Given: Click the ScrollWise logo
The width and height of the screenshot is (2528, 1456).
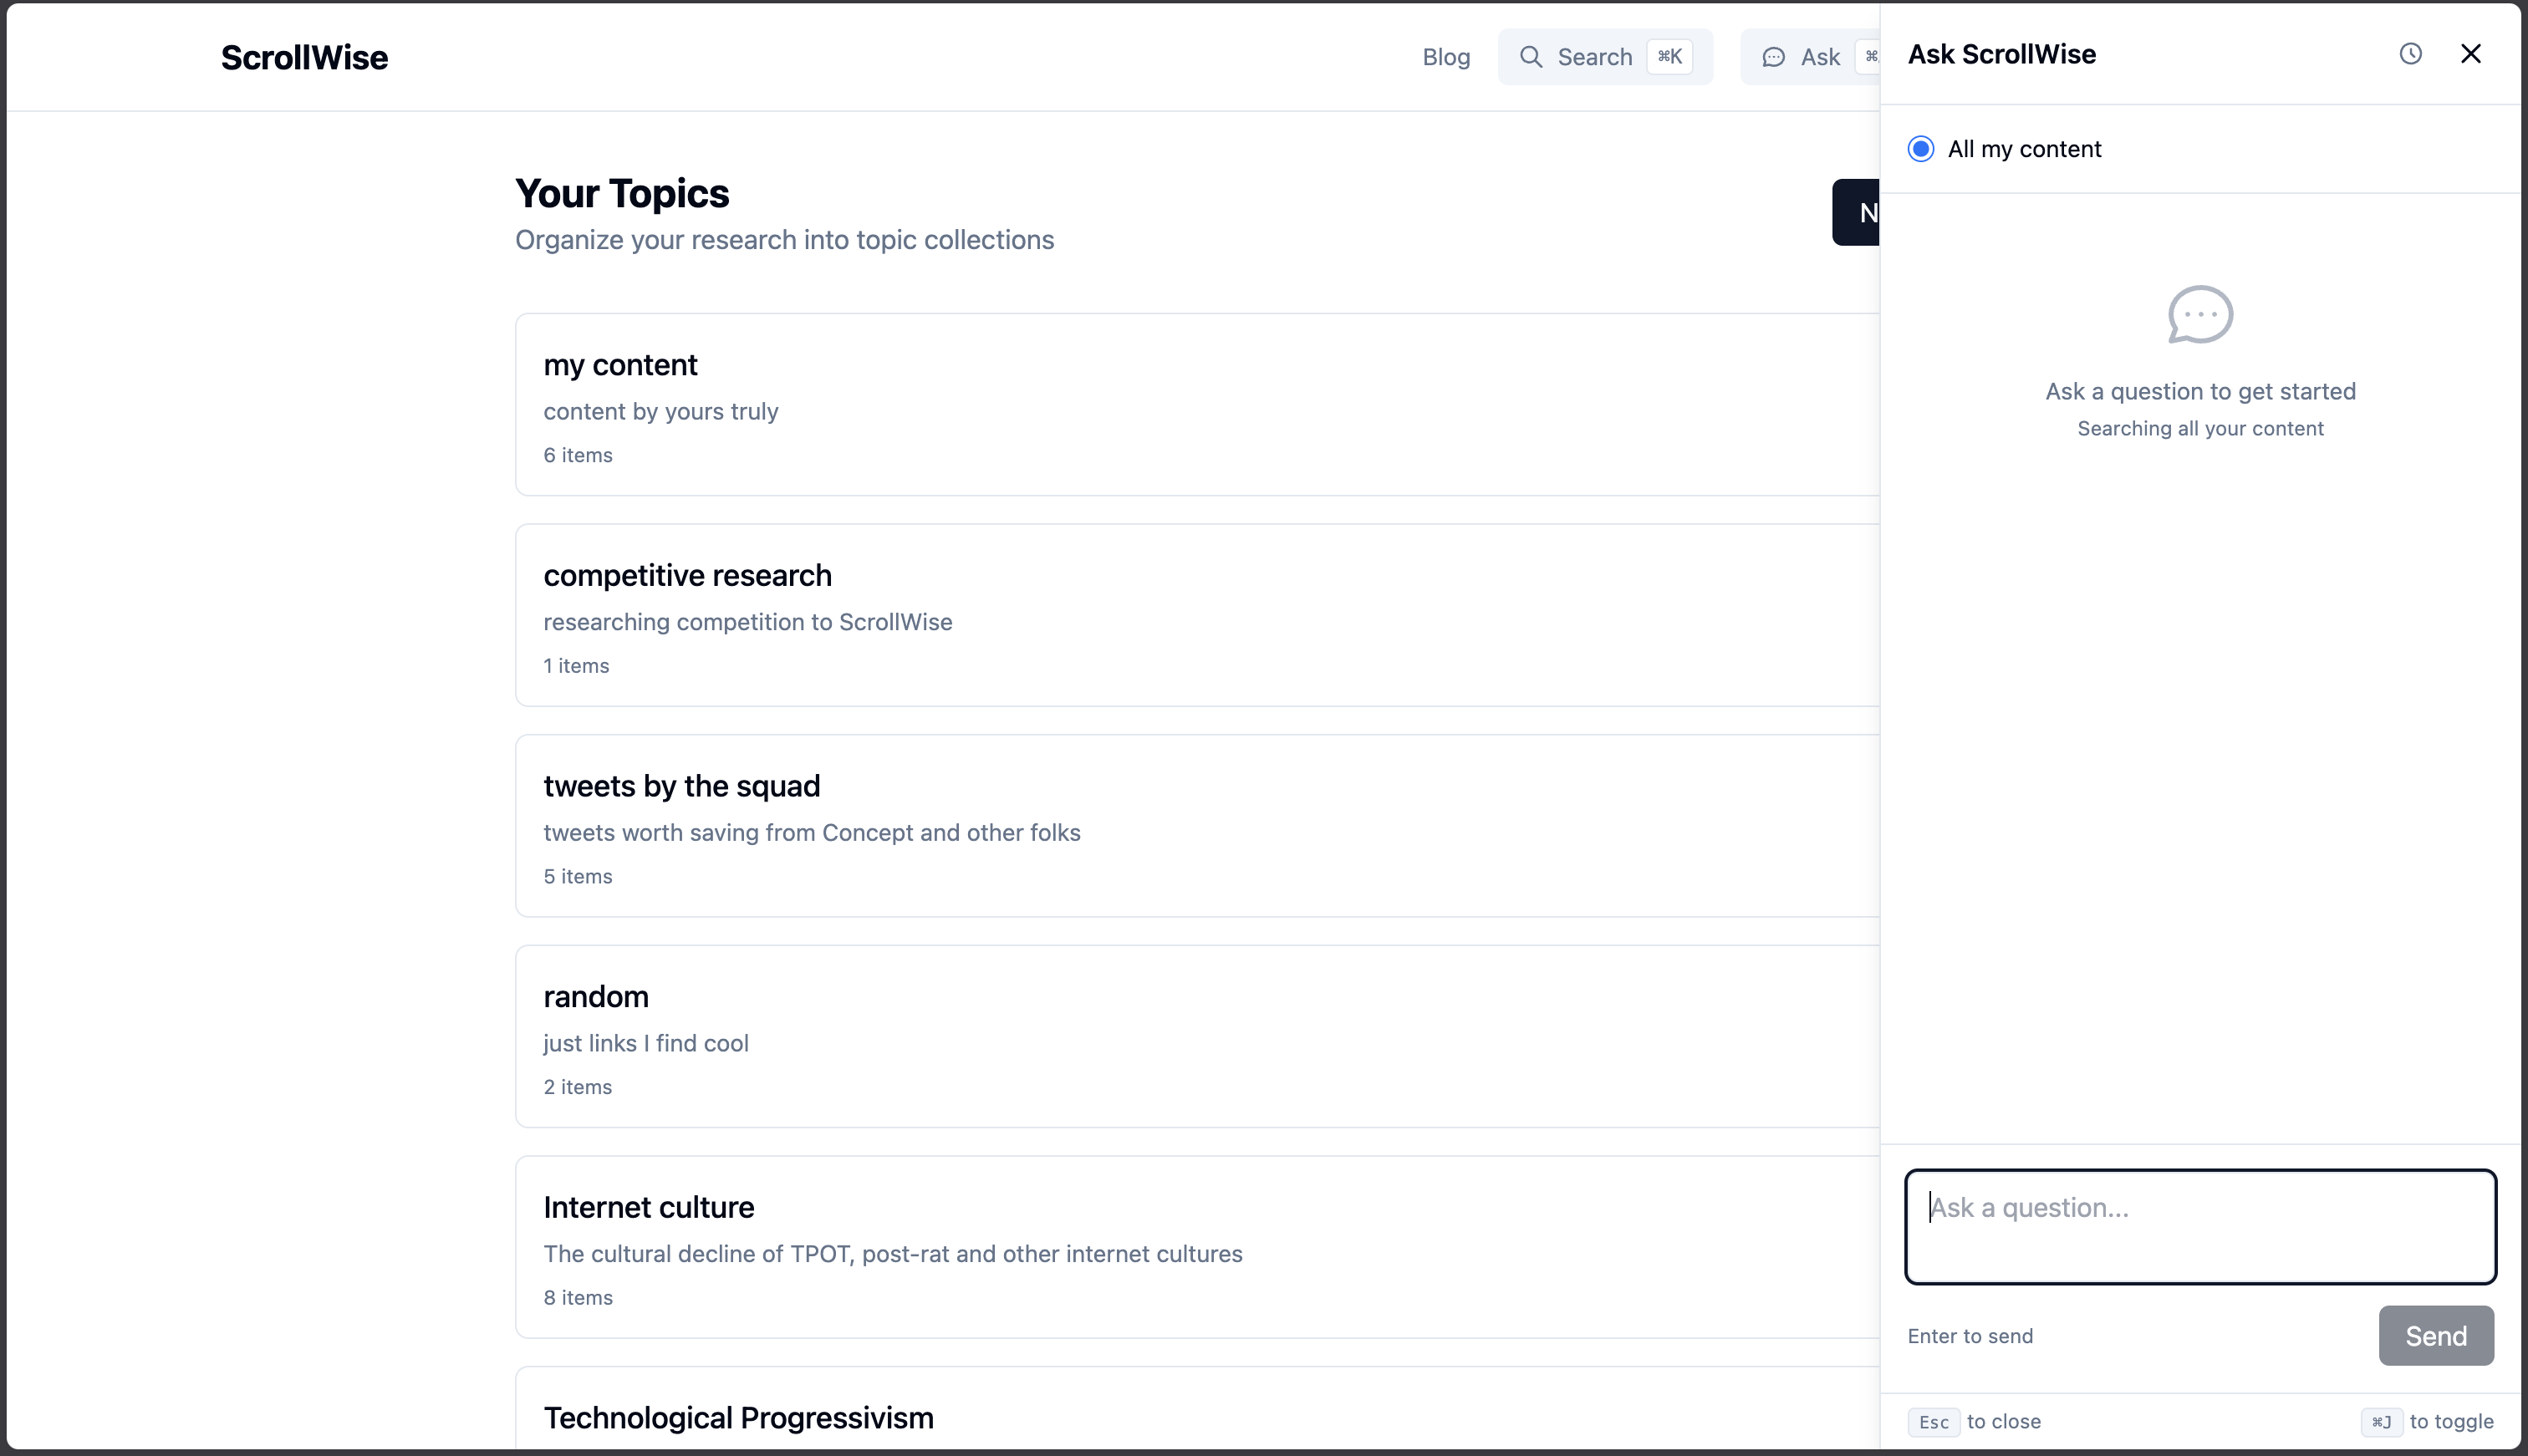Looking at the screenshot, I should [304, 57].
